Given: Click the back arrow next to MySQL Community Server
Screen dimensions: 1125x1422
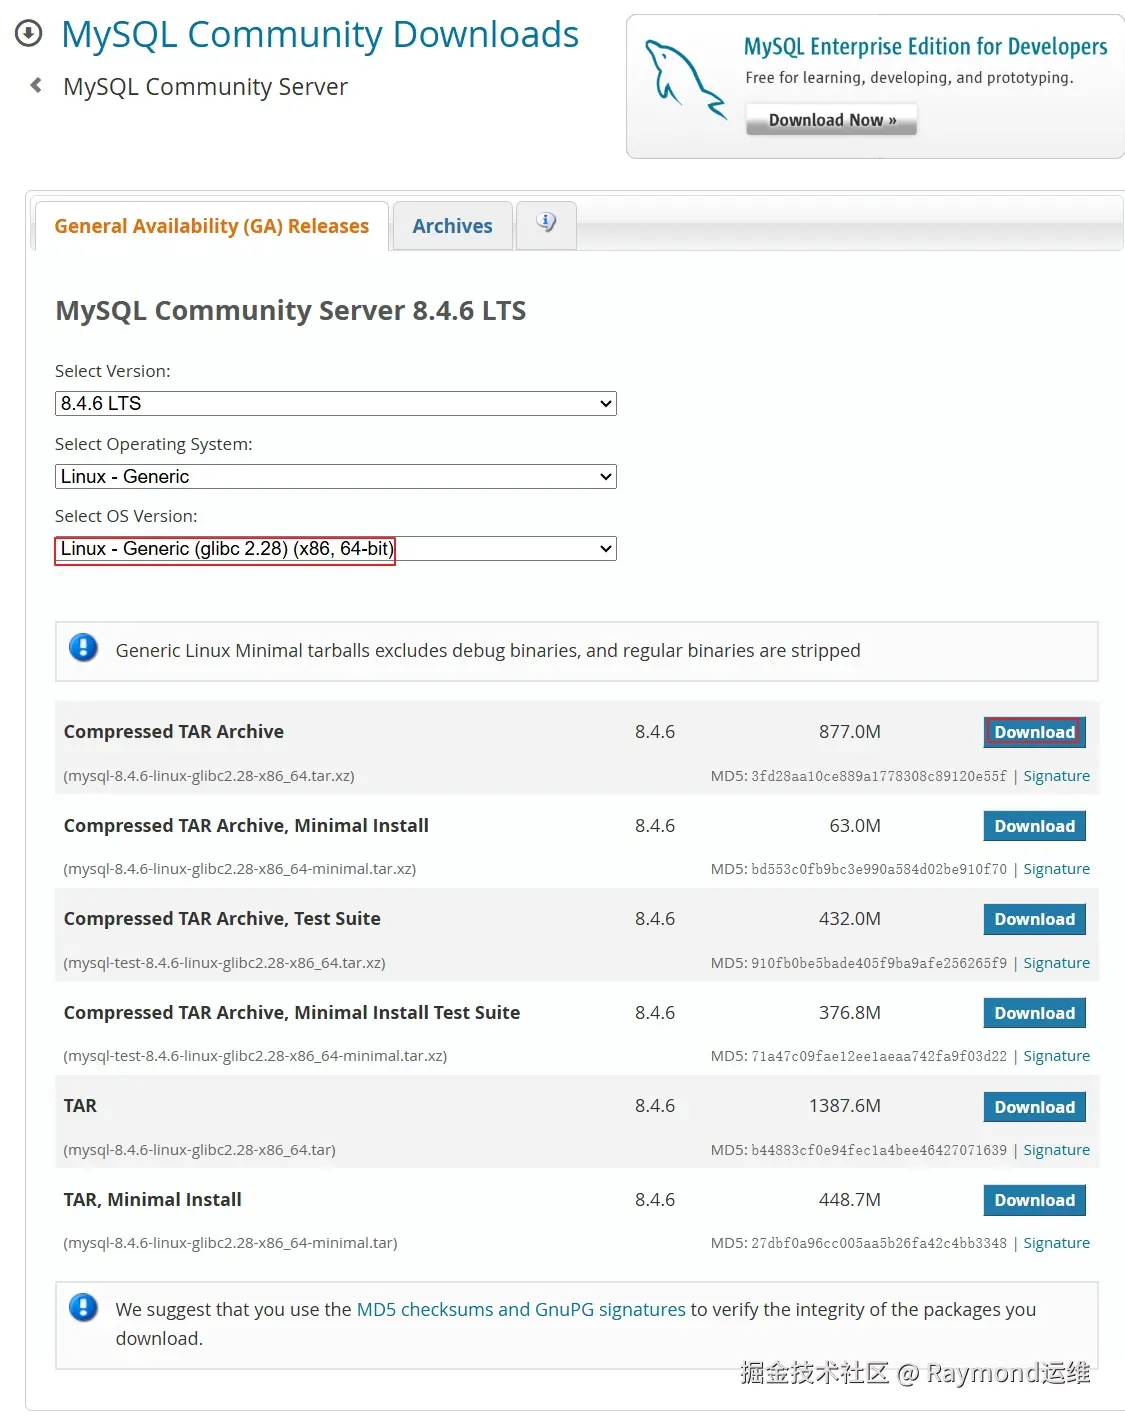Looking at the screenshot, I should click(36, 86).
